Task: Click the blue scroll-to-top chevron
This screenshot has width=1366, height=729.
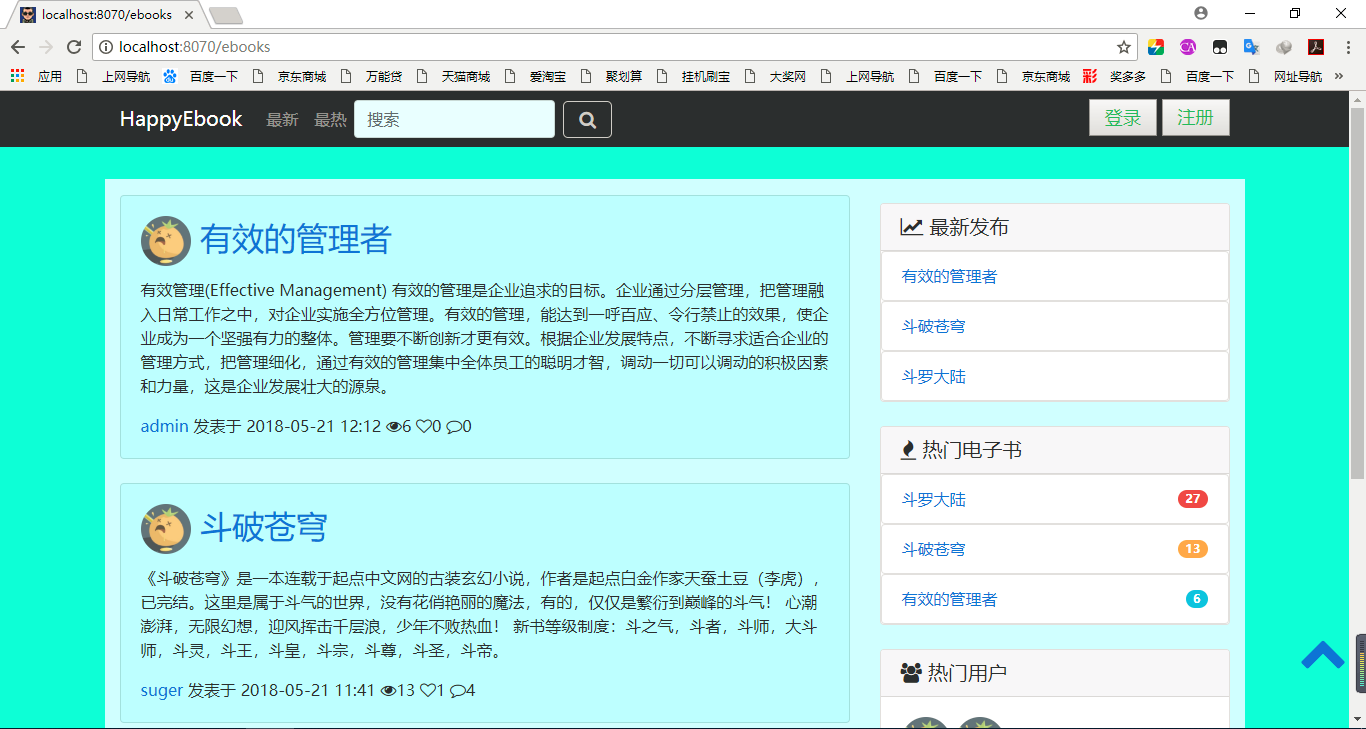Action: coord(1322,655)
